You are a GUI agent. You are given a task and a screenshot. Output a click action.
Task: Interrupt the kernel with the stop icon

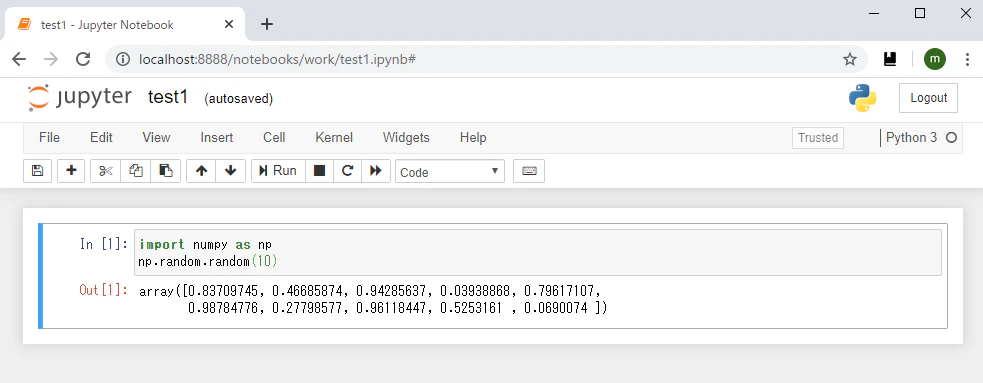[x=319, y=171]
